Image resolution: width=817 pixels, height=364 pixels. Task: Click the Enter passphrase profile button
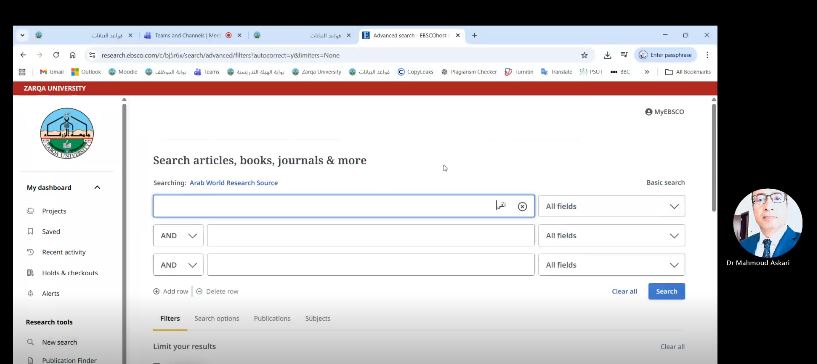coord(666,55)
